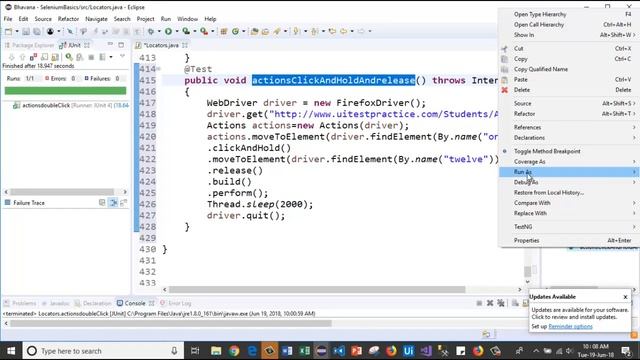Choose Debug As in context menu

click(568, 182)
